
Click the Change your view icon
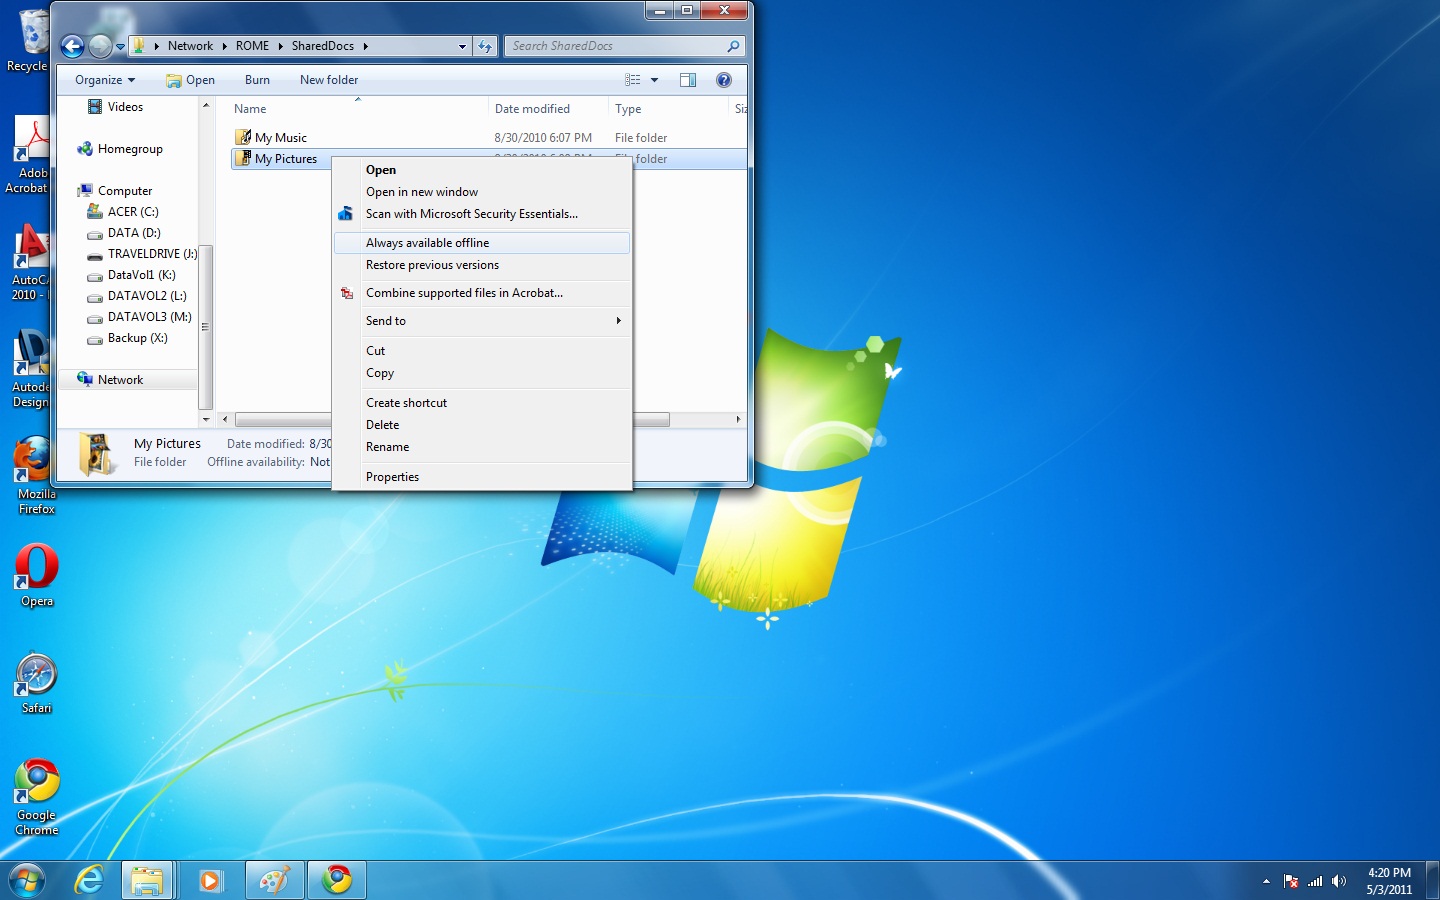coord(633,80)
